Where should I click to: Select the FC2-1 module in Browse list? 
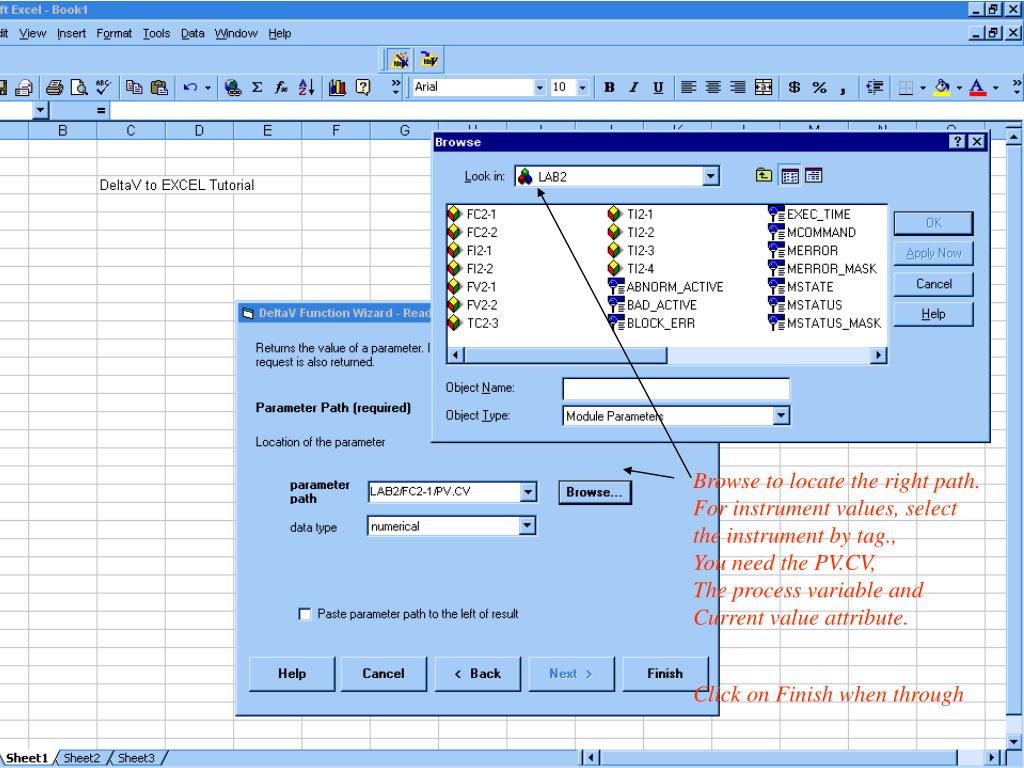click(473, 214)
